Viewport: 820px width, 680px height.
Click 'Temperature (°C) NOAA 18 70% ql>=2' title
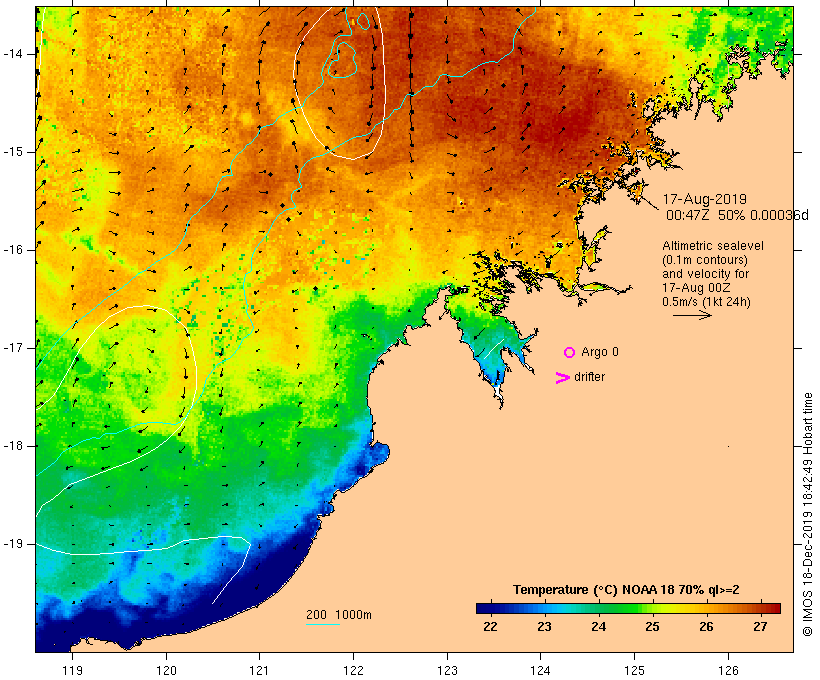(x=626, y=590)
